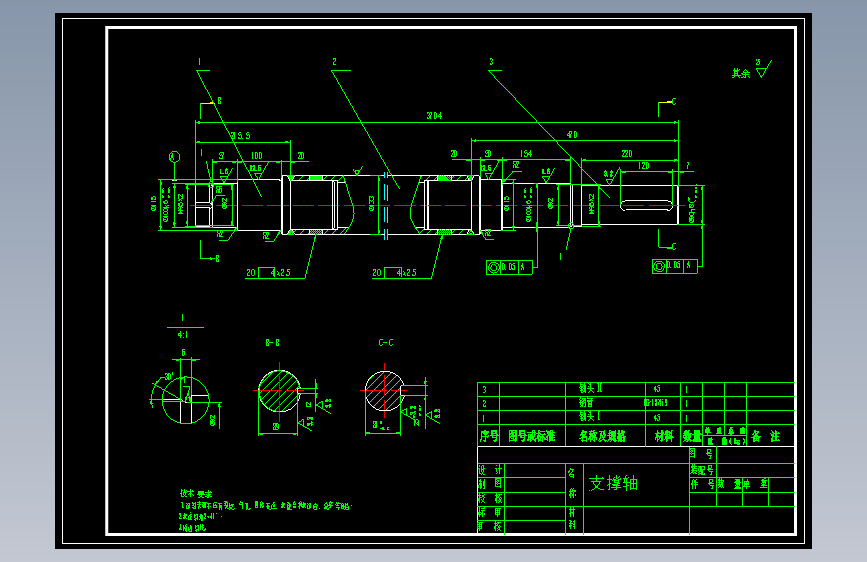Select the '100' dimension text

257,156
